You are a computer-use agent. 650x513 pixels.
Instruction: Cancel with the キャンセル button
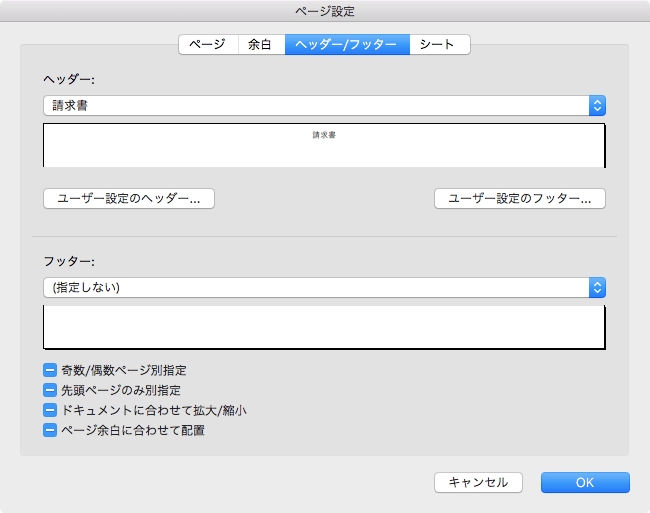click(x=478, y=482)
